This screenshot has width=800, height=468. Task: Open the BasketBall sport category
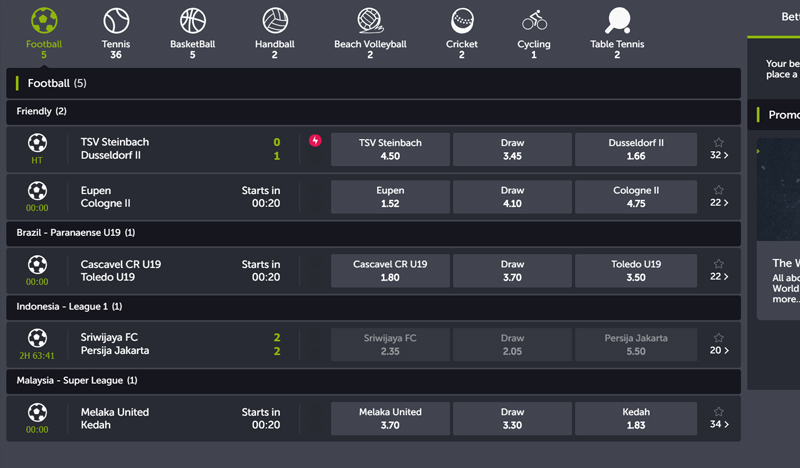193,21
